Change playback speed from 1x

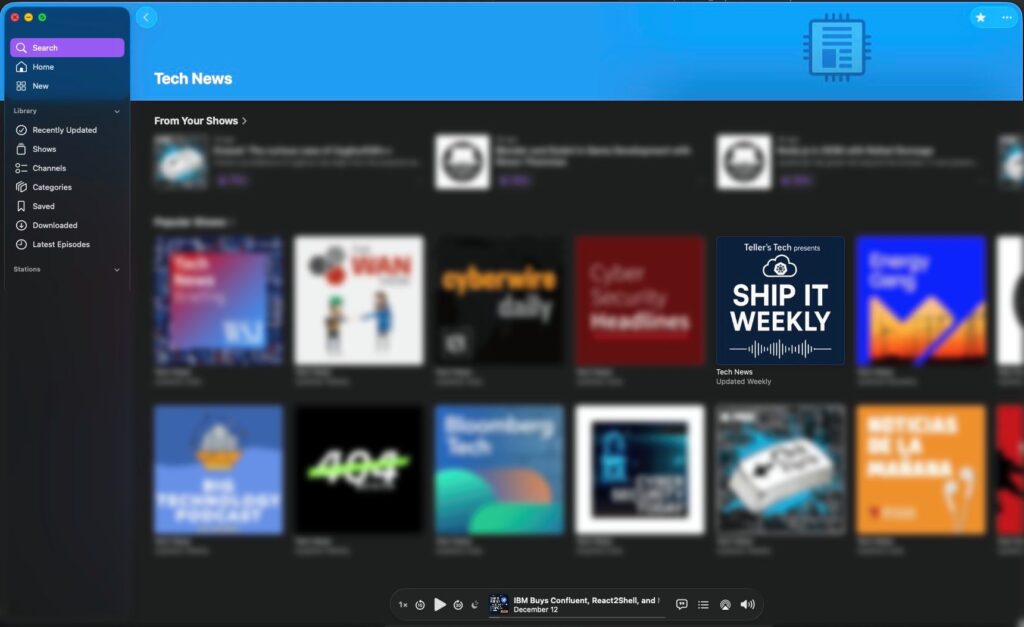tap(403, 604)
